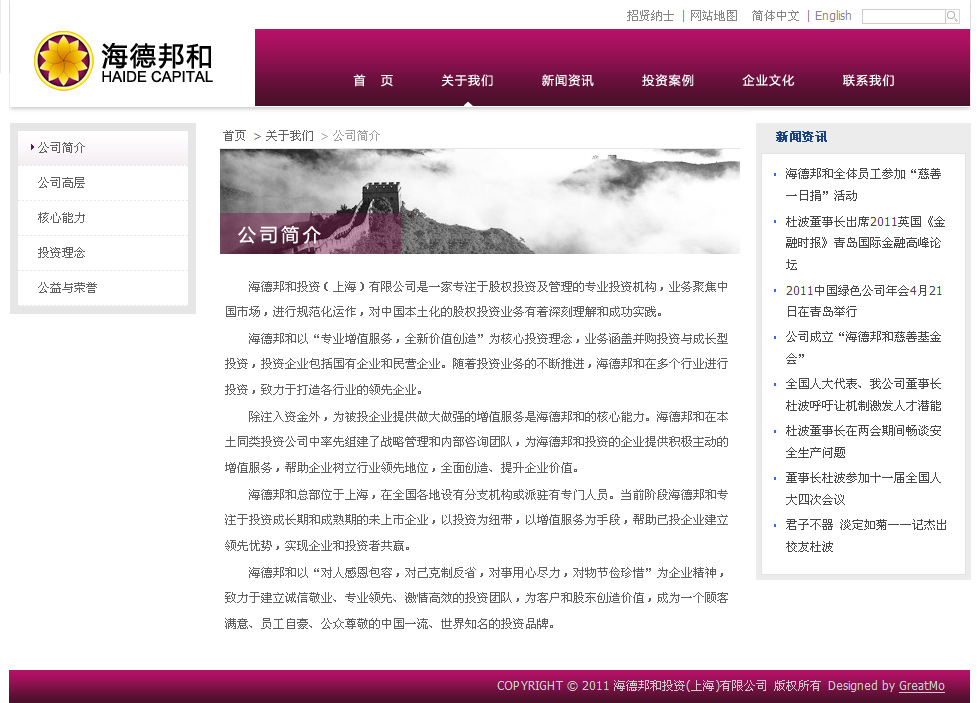980x703 pixels.
Task: Open the 网站地图 sitemap link
Action: tap(714, 16)
